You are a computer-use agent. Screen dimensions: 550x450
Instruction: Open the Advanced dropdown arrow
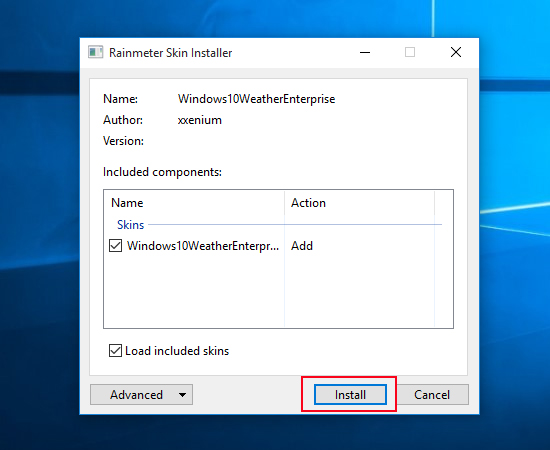coord(182,395)
